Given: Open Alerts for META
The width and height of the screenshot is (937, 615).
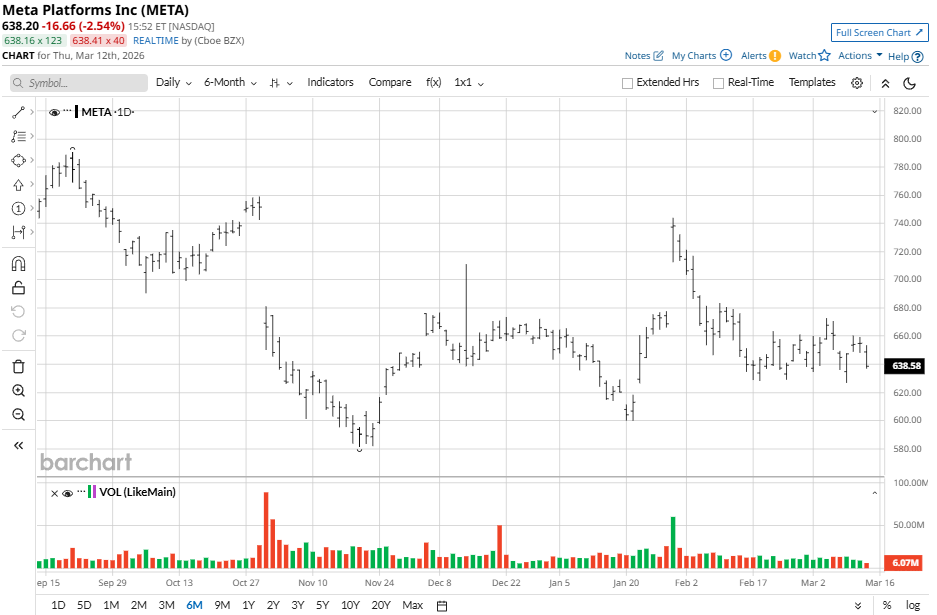Looking at the screenshot, I should (x=760, y=56).
